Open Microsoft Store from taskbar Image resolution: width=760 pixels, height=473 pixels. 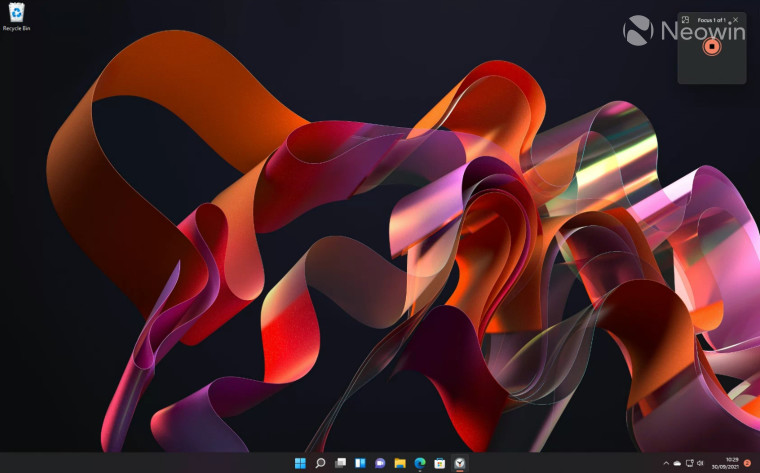point(440,463)
